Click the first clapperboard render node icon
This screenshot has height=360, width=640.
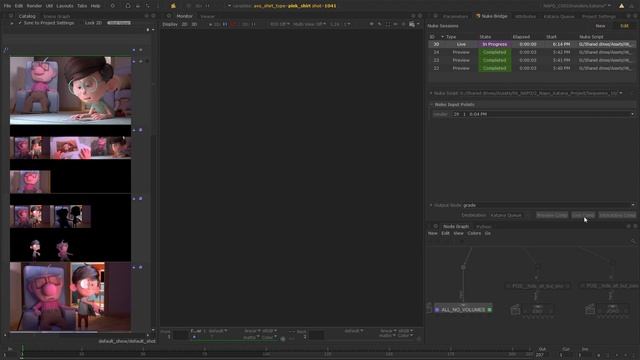point(516,310)
